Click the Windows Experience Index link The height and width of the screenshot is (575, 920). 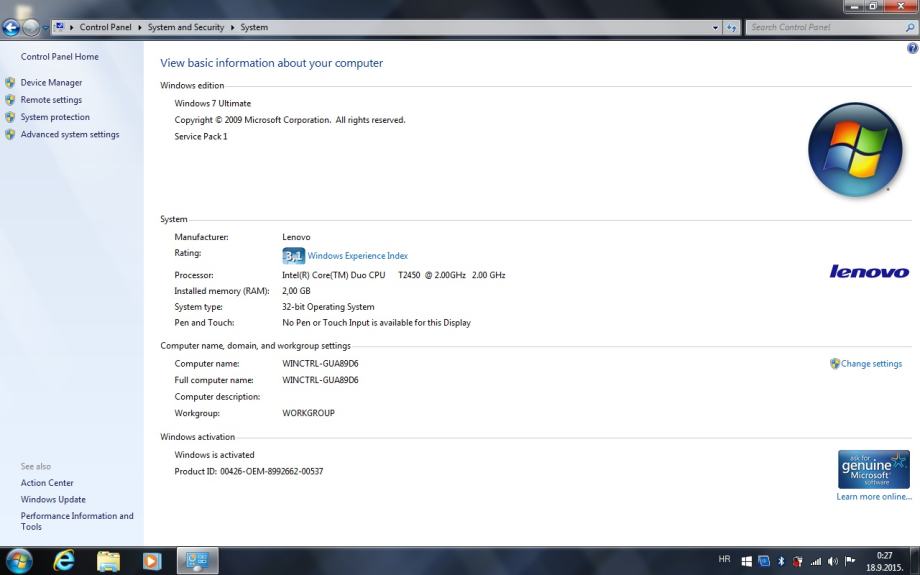[x=357, y=256]
